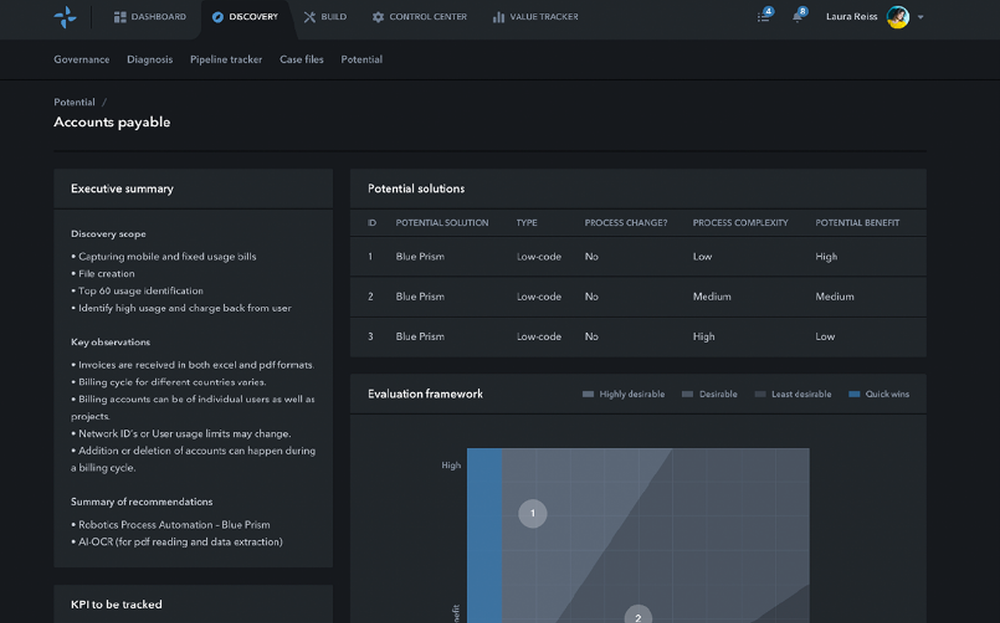The image size is (1000, 623).
Task: Click the app logo in top bar
Action: click(x=65, y=17)
